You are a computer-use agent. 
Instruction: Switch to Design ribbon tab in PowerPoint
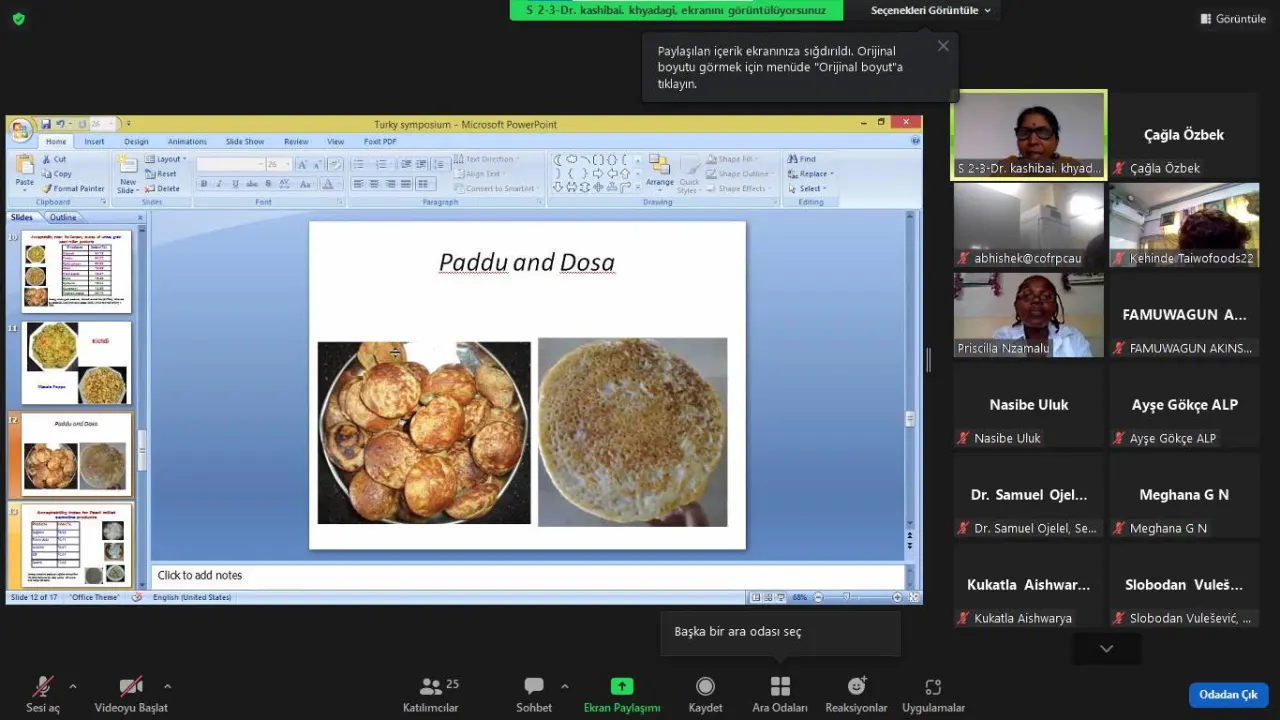point(136,142)
